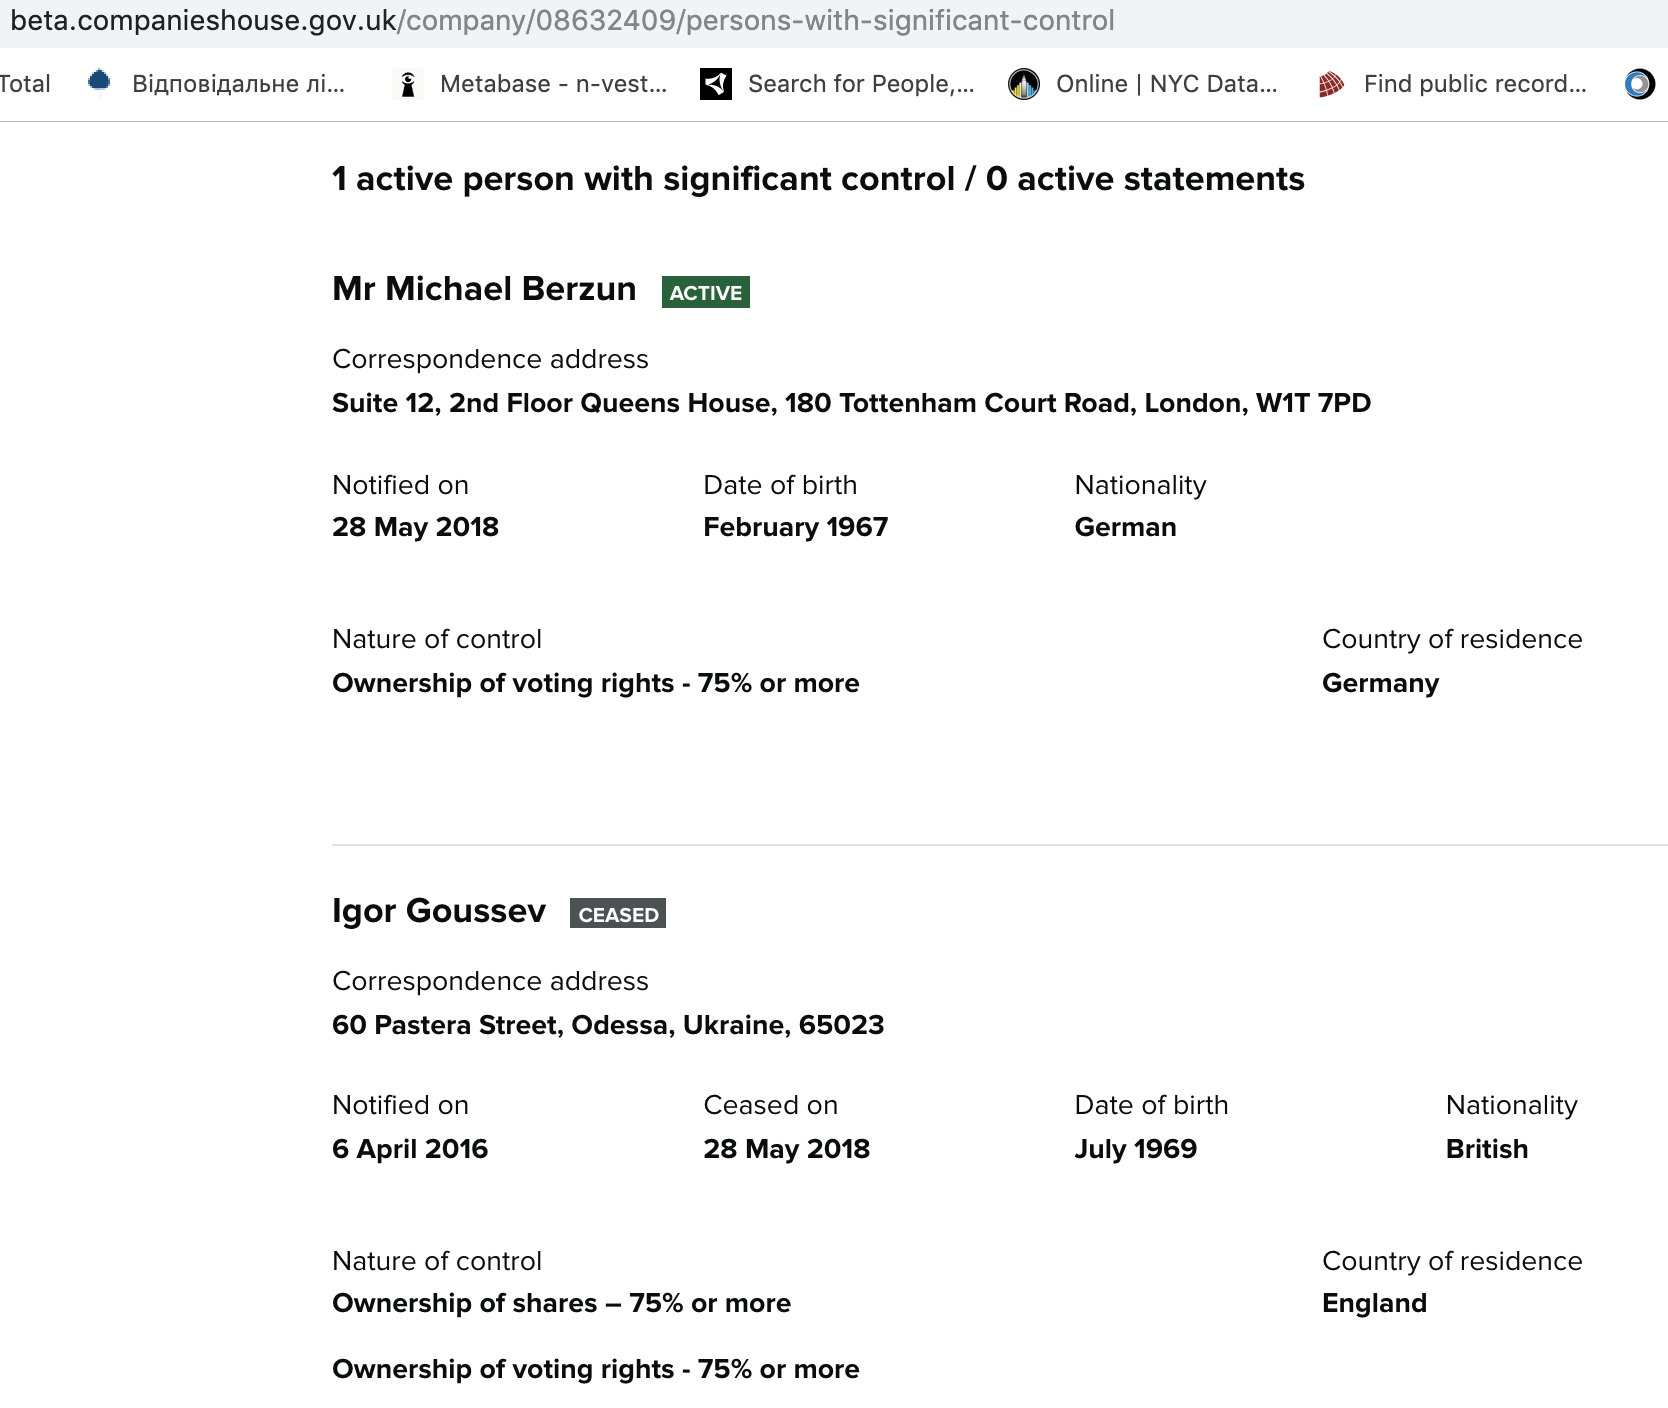Click the grey CEASED status badge
Screen dimensions: 1668x1408
(x=618, y=914)
